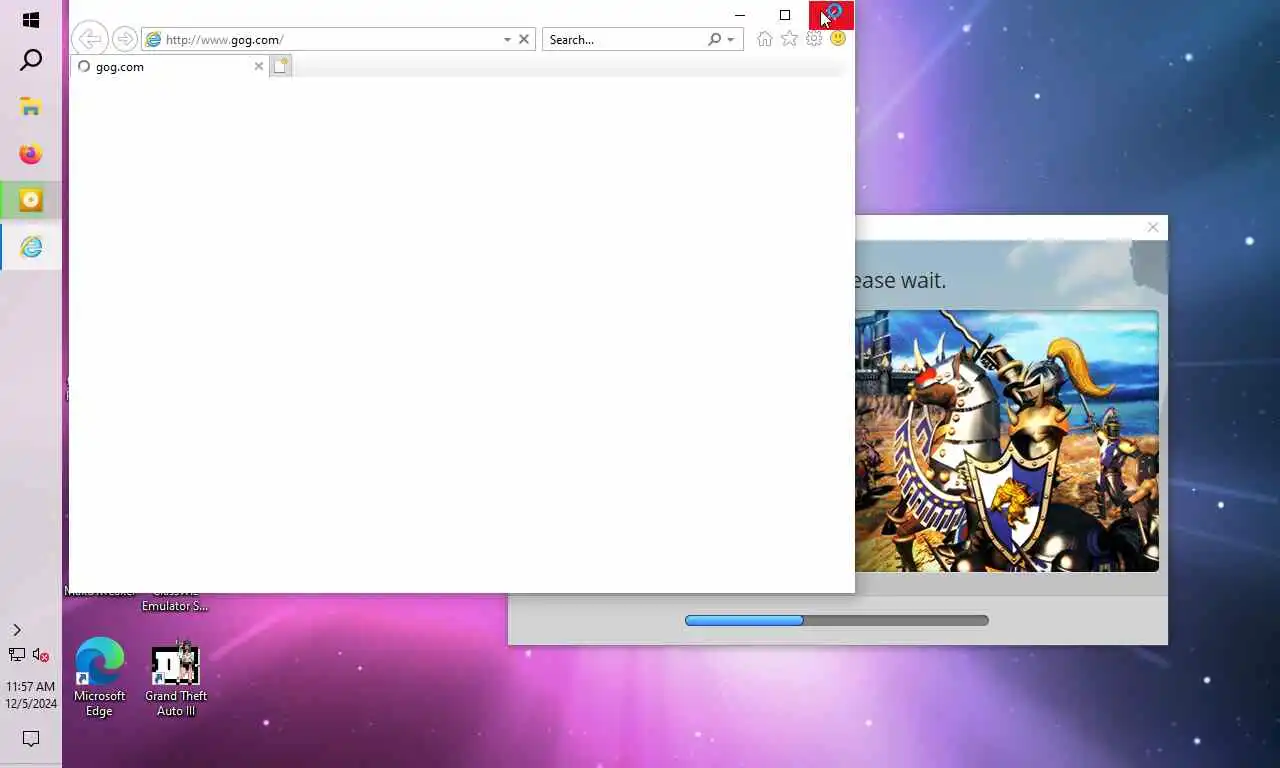Click the Internet Explorer back arrow button

point(89,39)
